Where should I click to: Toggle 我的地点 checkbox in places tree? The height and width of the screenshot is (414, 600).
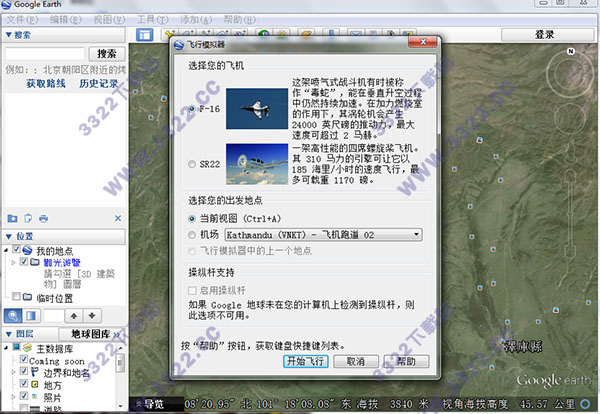16,249
